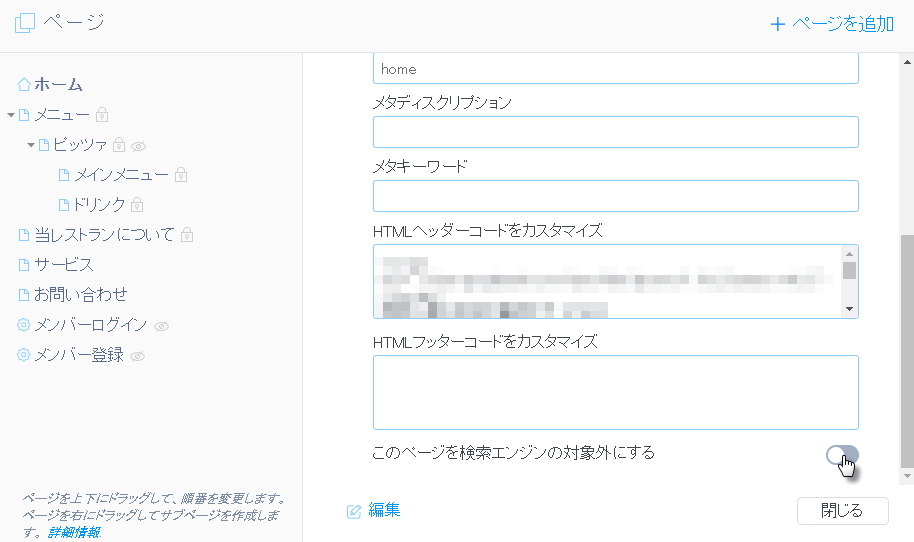
Task: Toggle the visibility eye for ピッツァ
Action: [138, 146]
